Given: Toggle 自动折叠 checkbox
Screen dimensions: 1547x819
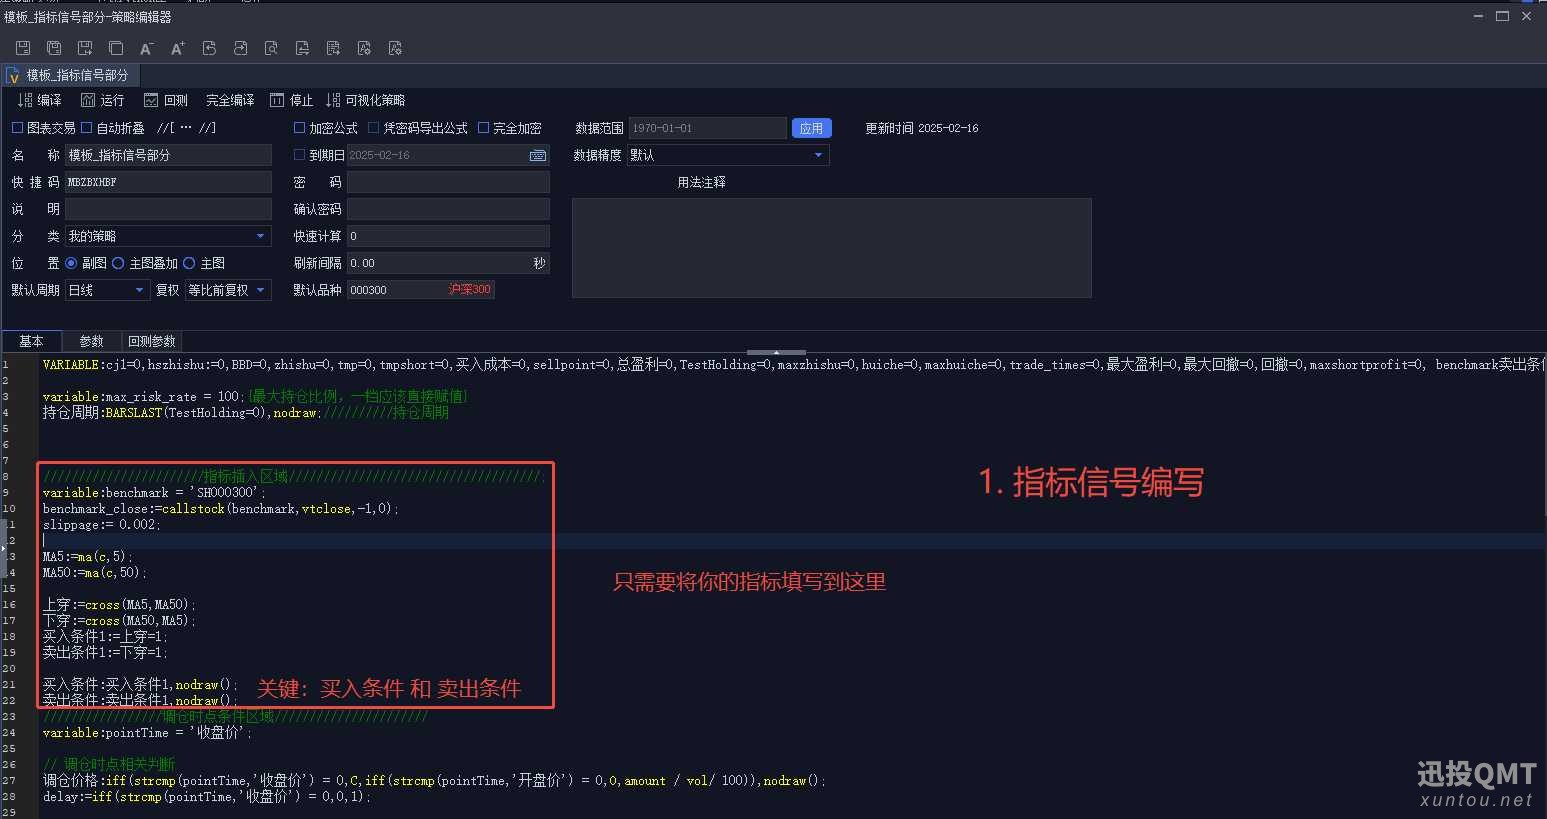Looking at the screenshot, I should click(87, 128).
